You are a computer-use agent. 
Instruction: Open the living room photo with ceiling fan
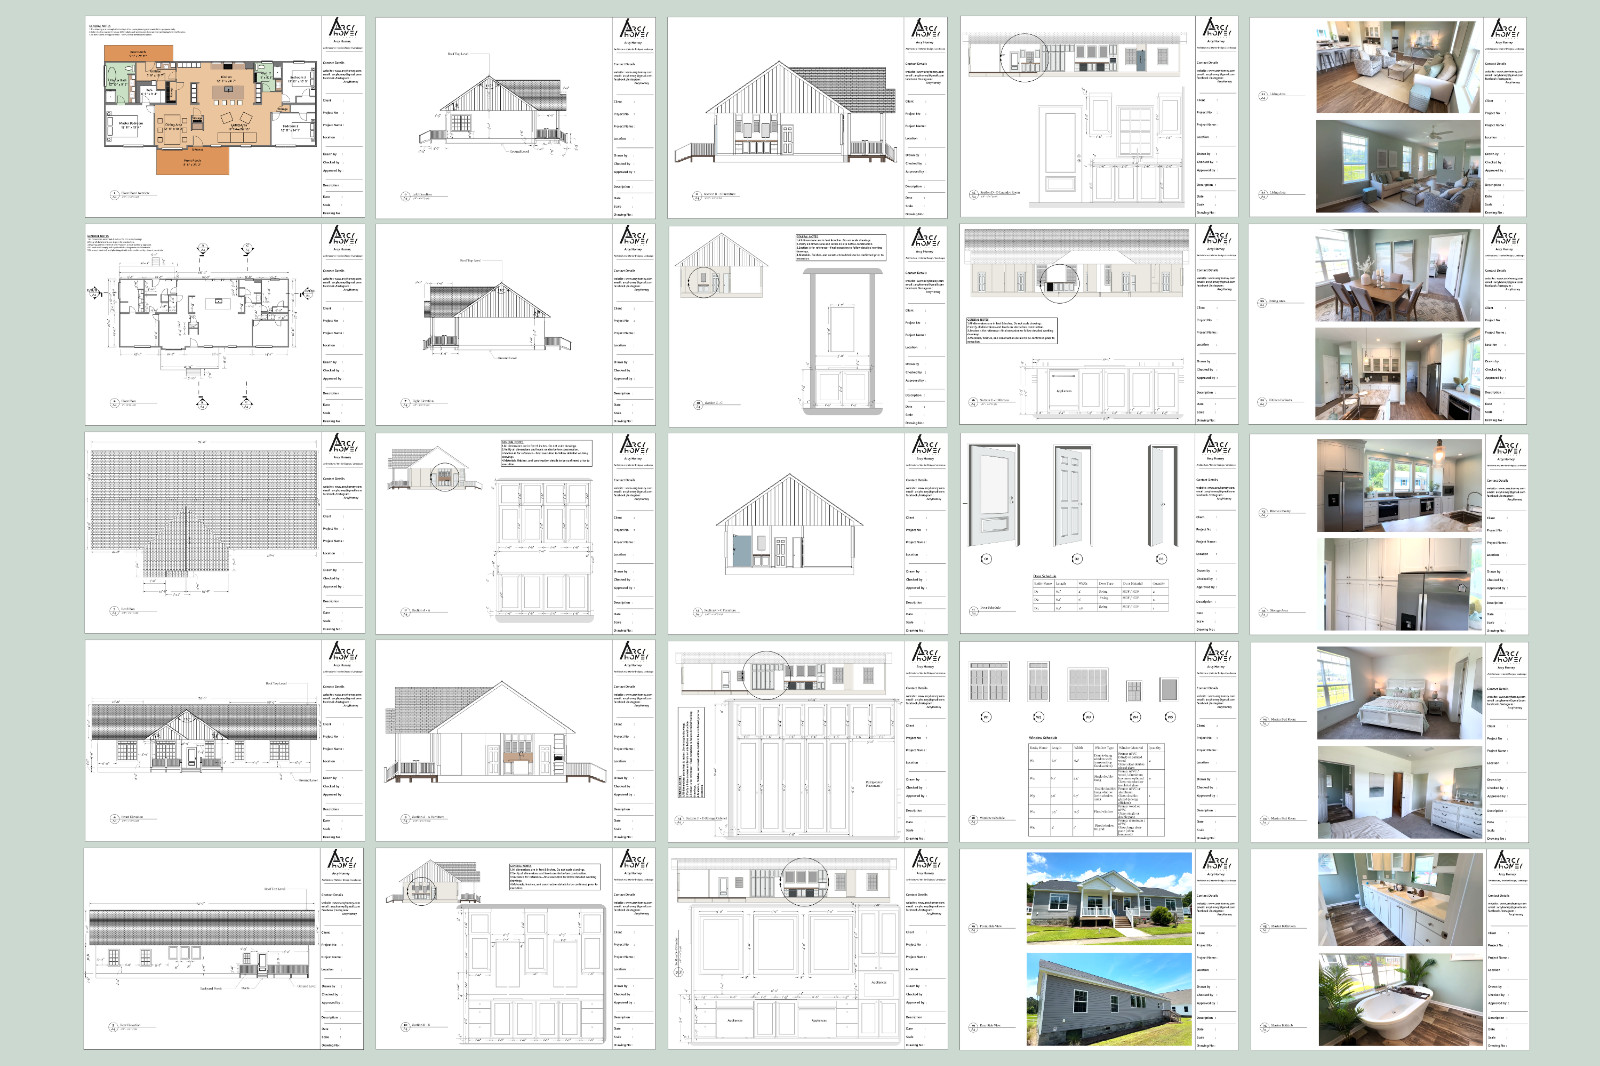click(x=1398, y=167)
